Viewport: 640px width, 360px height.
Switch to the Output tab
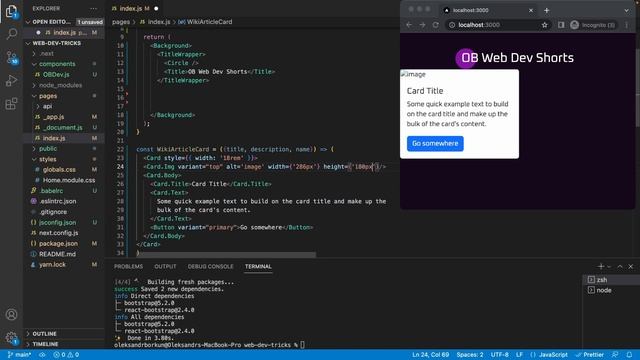[x=165, y=267]
